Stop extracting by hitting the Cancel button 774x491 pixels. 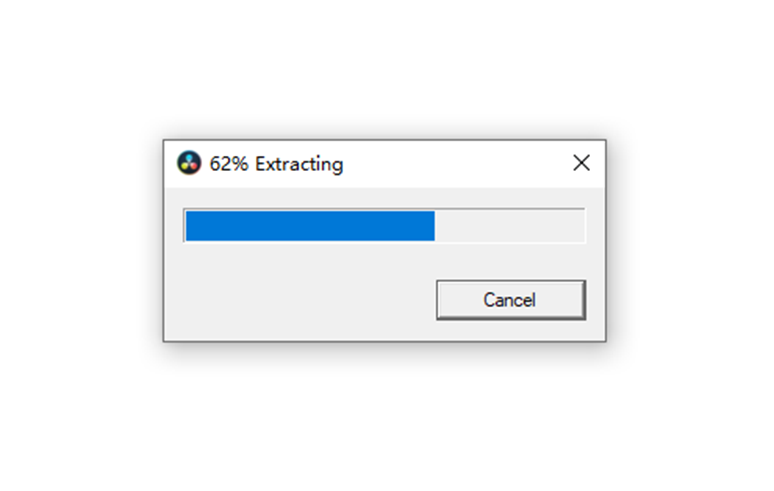point(511,300)
